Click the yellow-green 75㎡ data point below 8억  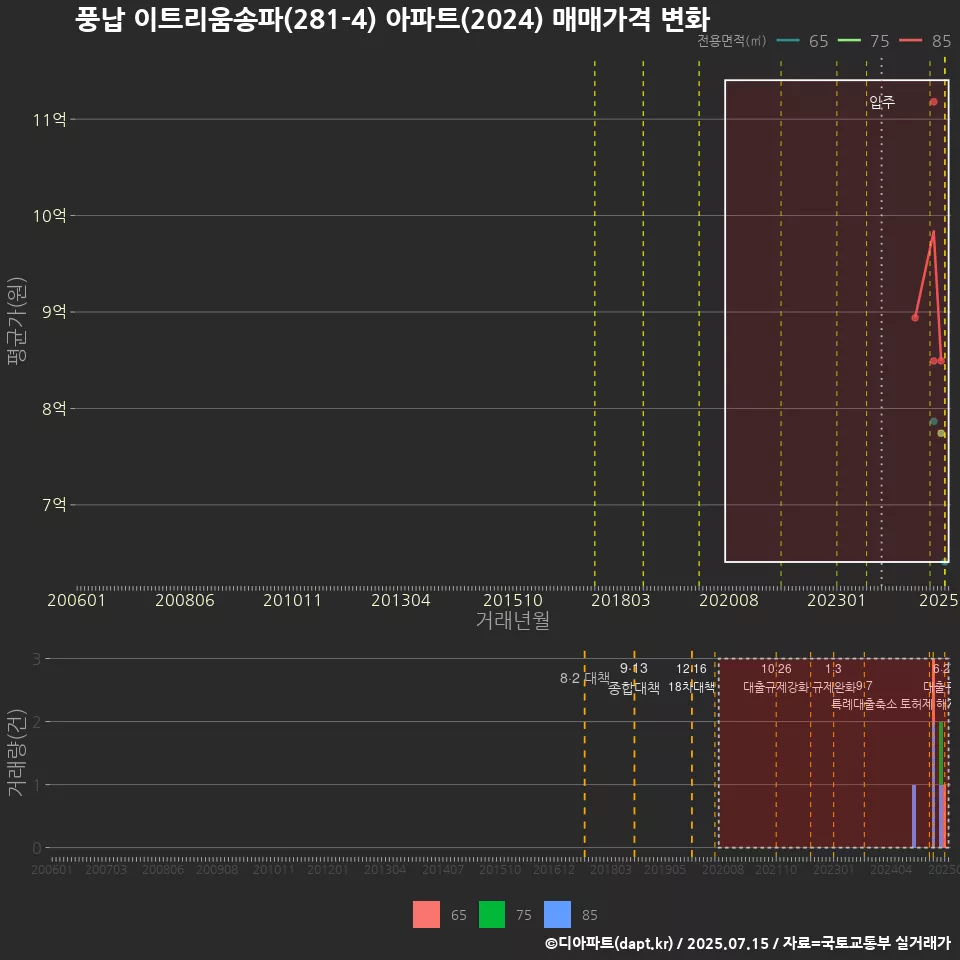pyautogui.click(x=941, y=433)
